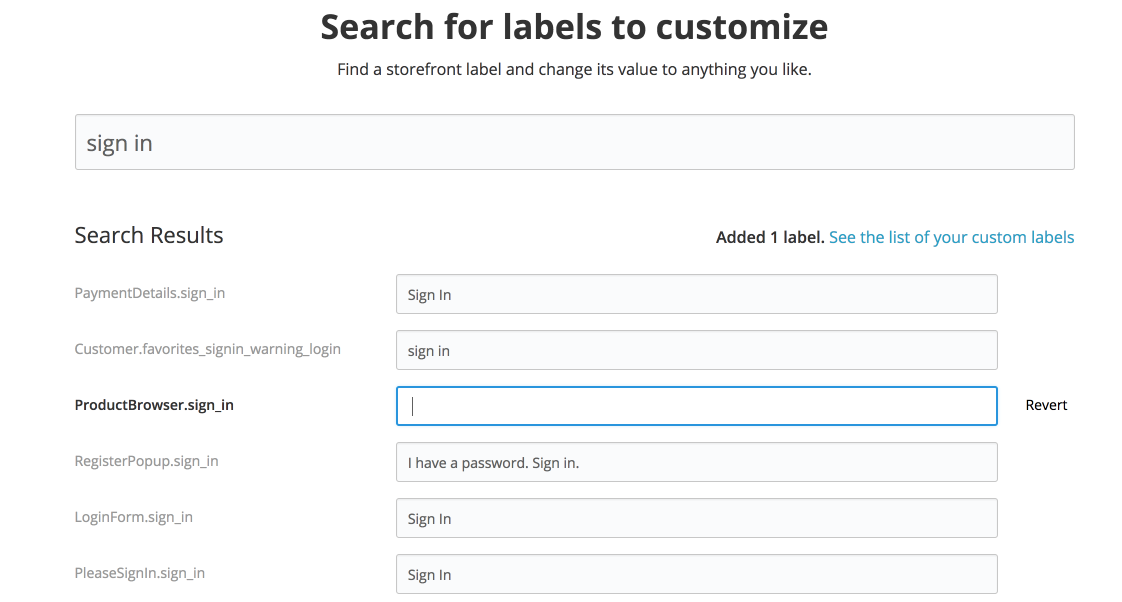This screenshot has width=1122, height=602.
Task: Click the label search box containing 'sign in'
Action: click(574, 142)
